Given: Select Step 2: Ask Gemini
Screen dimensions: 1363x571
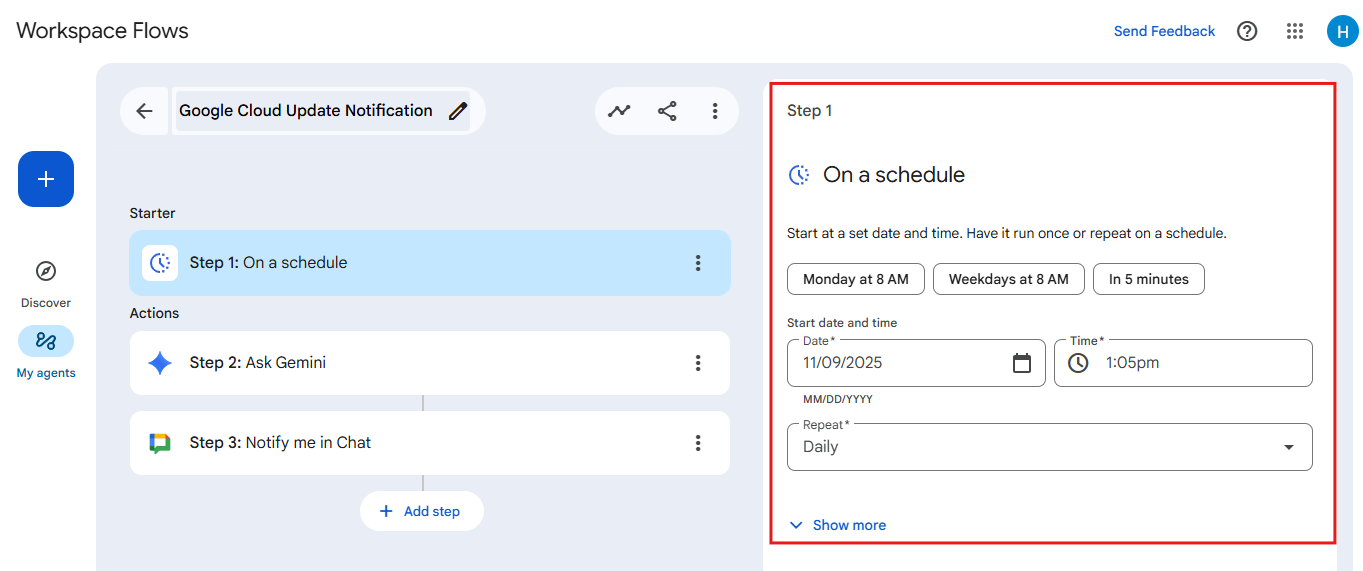Looking at the screenshot, I should [x=400, y=363].
